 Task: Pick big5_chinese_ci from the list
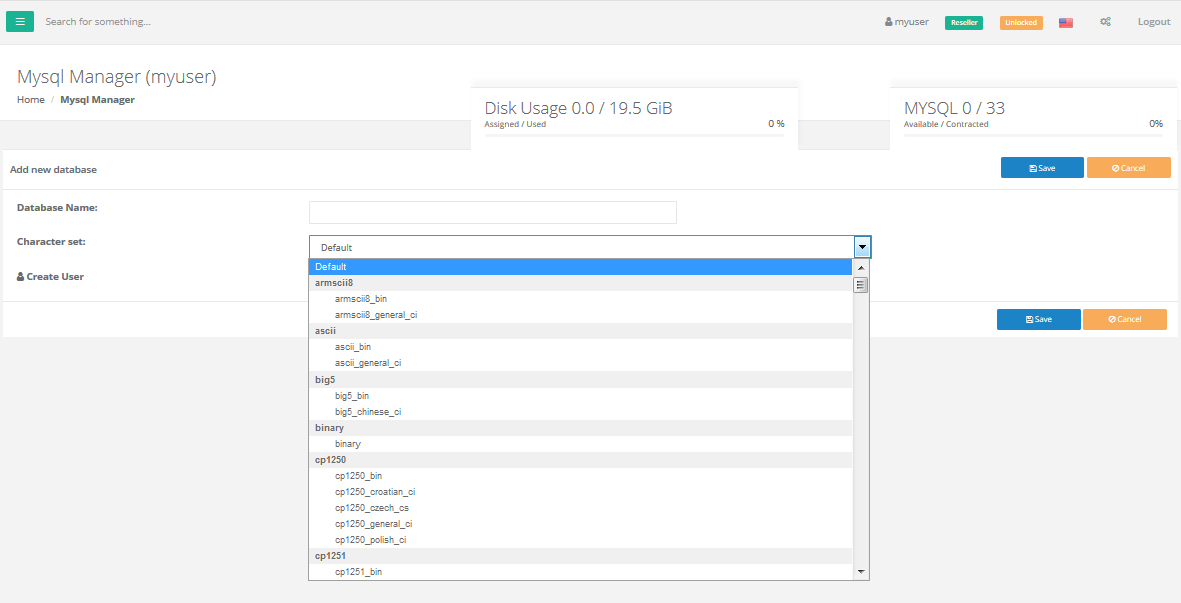[x=581, y=412]
